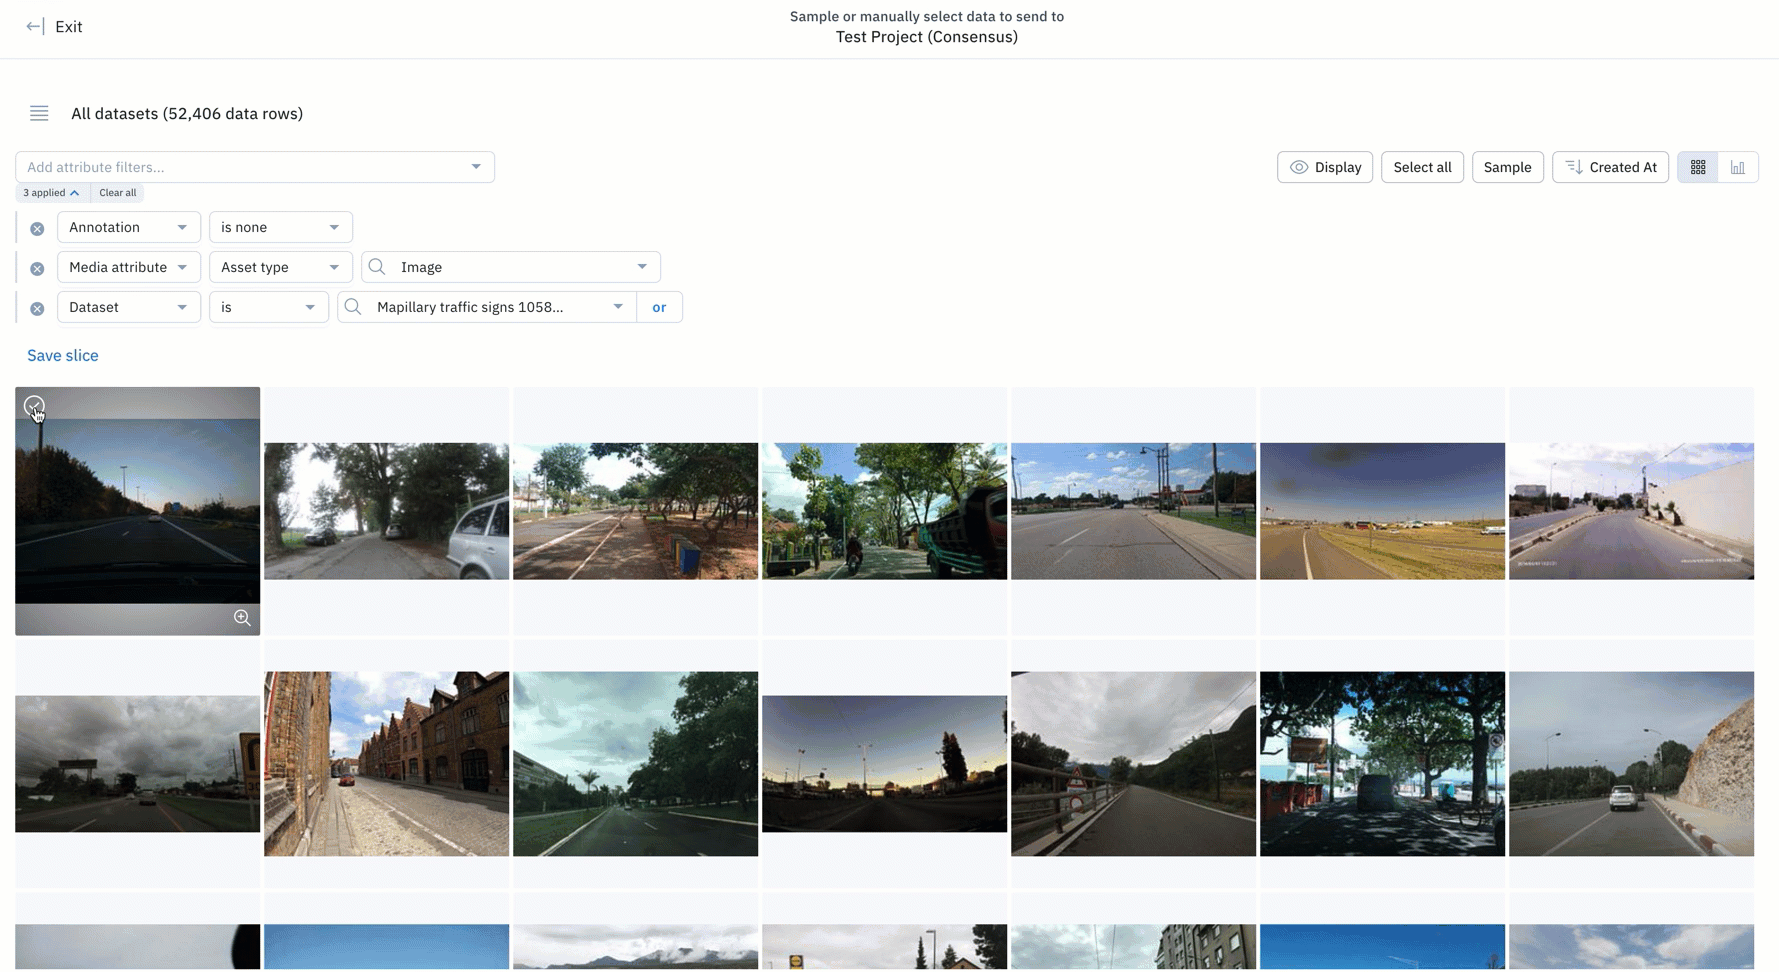Click Select all button
The image size is (1779, 972).
1422,167
